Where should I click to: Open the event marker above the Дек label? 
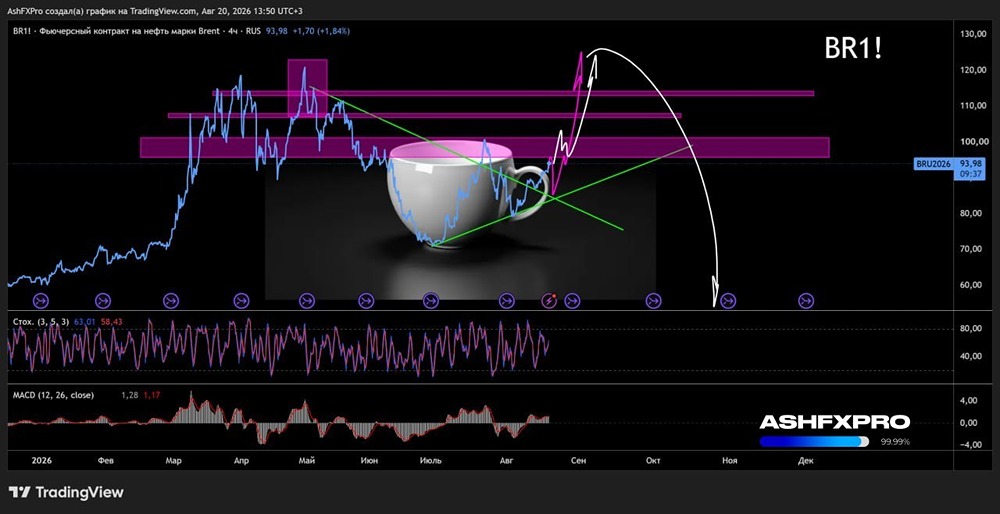coord(806,300)
